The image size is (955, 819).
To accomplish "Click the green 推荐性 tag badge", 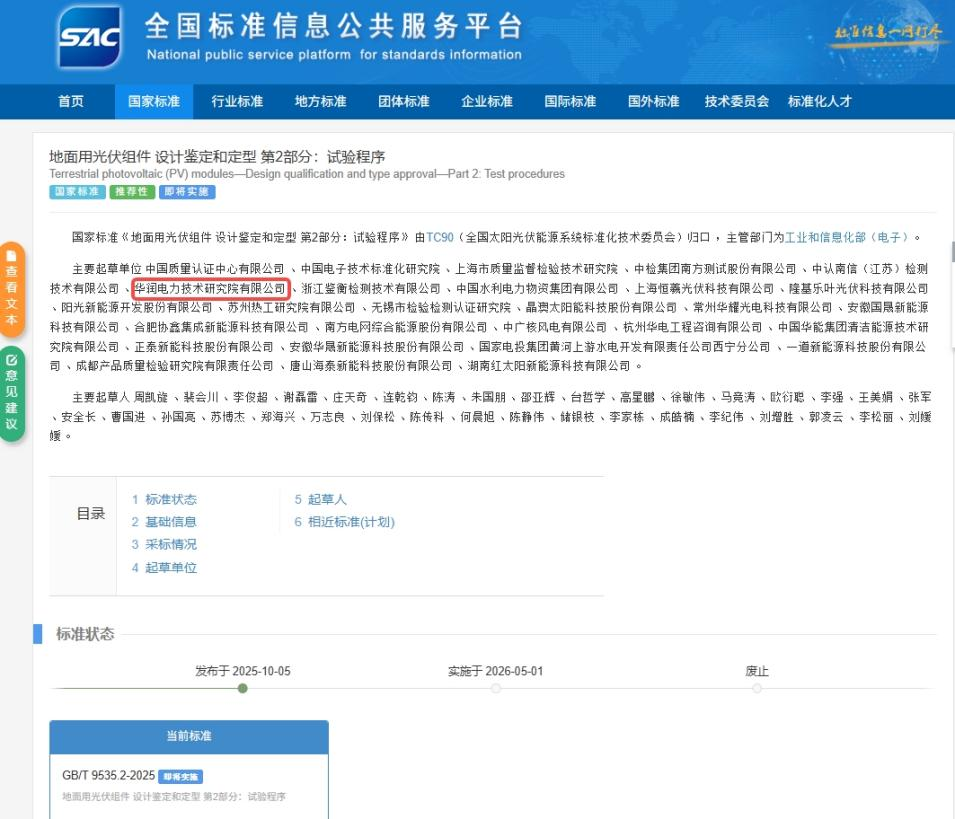I will coord(130,192).
